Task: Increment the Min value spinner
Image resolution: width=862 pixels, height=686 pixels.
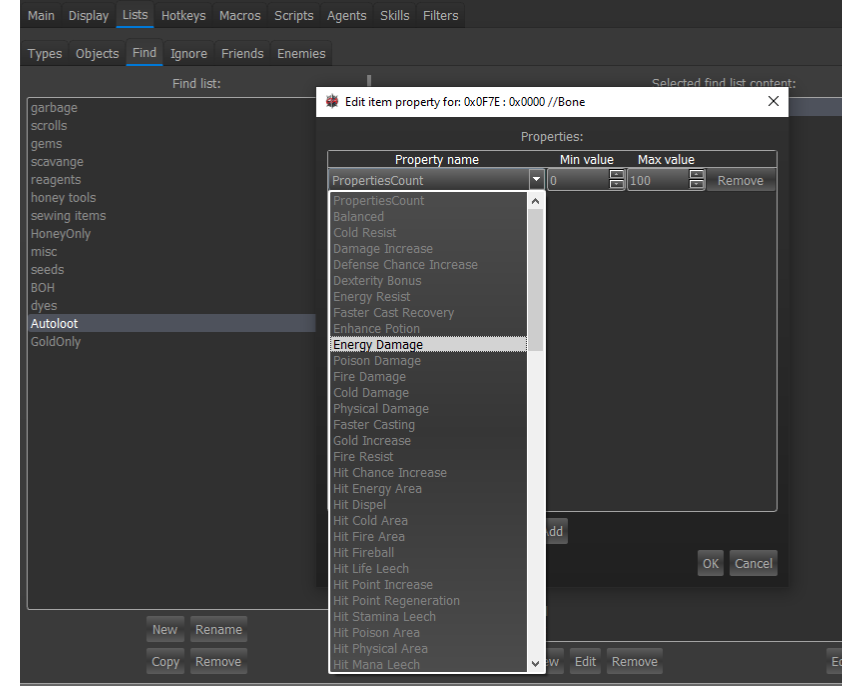Action: [617, 175]
